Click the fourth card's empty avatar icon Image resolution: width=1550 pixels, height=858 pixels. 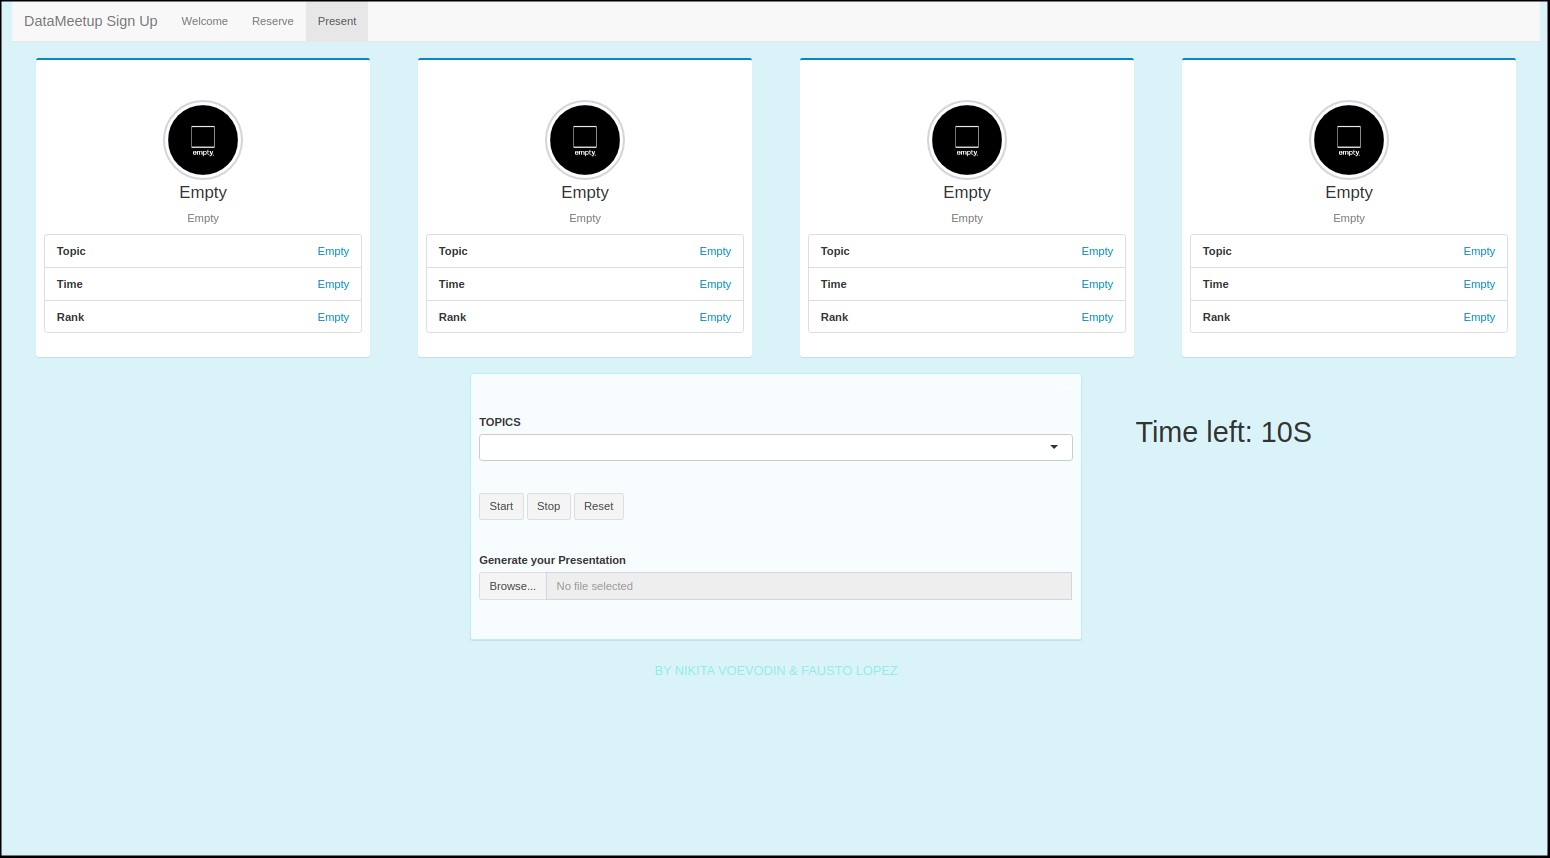click(1349, 140)
